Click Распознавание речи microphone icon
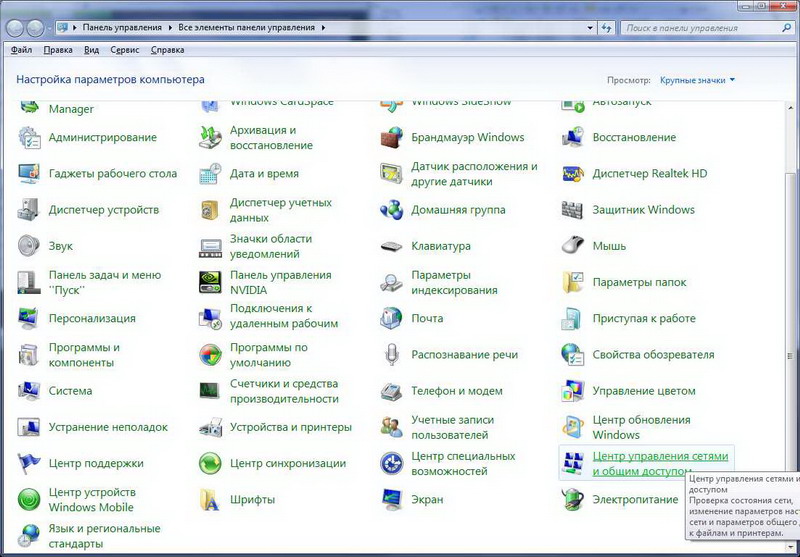Screen dimensions: 800x557 point(392,355)
